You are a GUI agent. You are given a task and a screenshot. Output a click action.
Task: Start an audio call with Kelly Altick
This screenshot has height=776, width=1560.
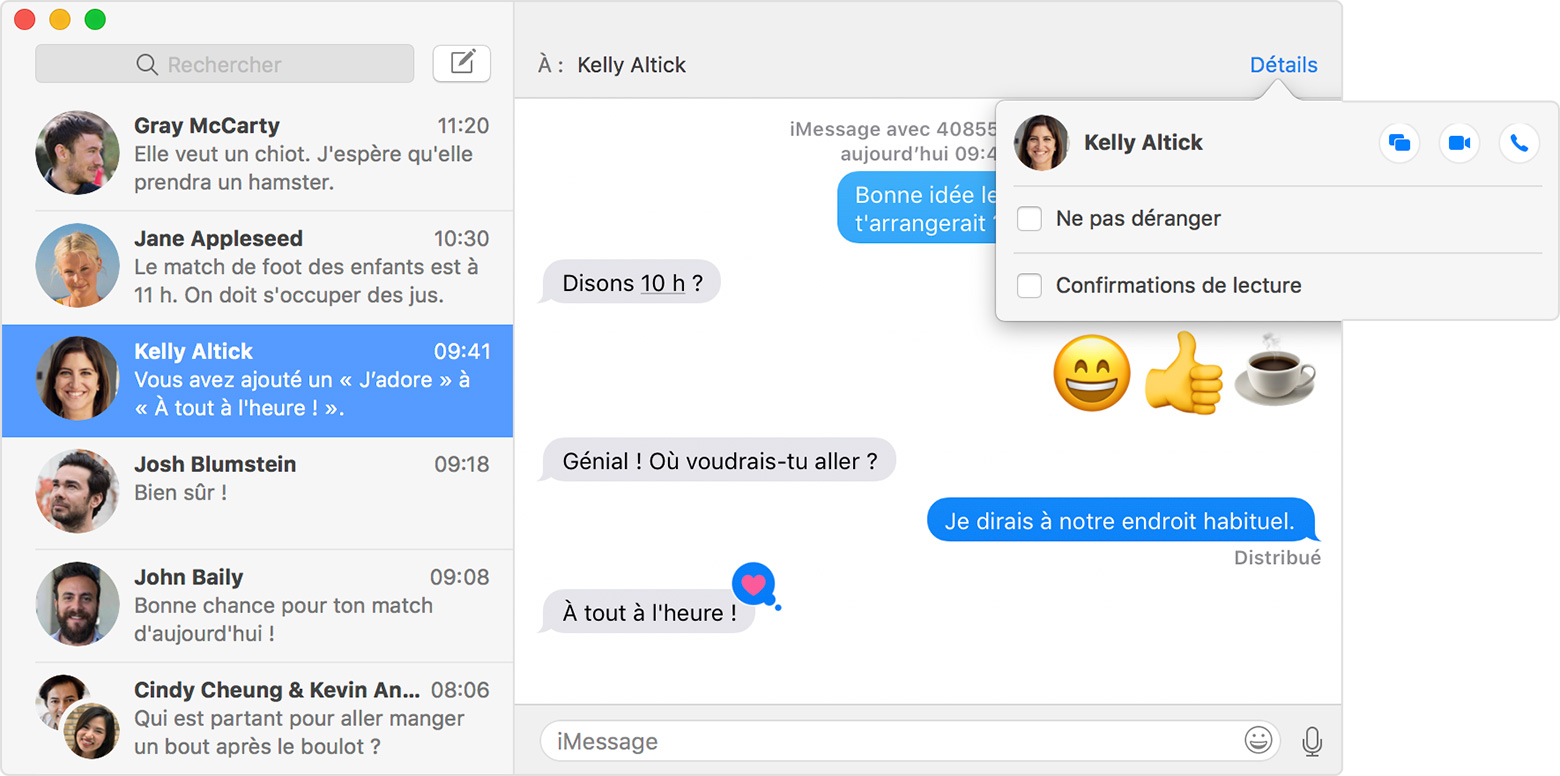tap(1518, 144)
